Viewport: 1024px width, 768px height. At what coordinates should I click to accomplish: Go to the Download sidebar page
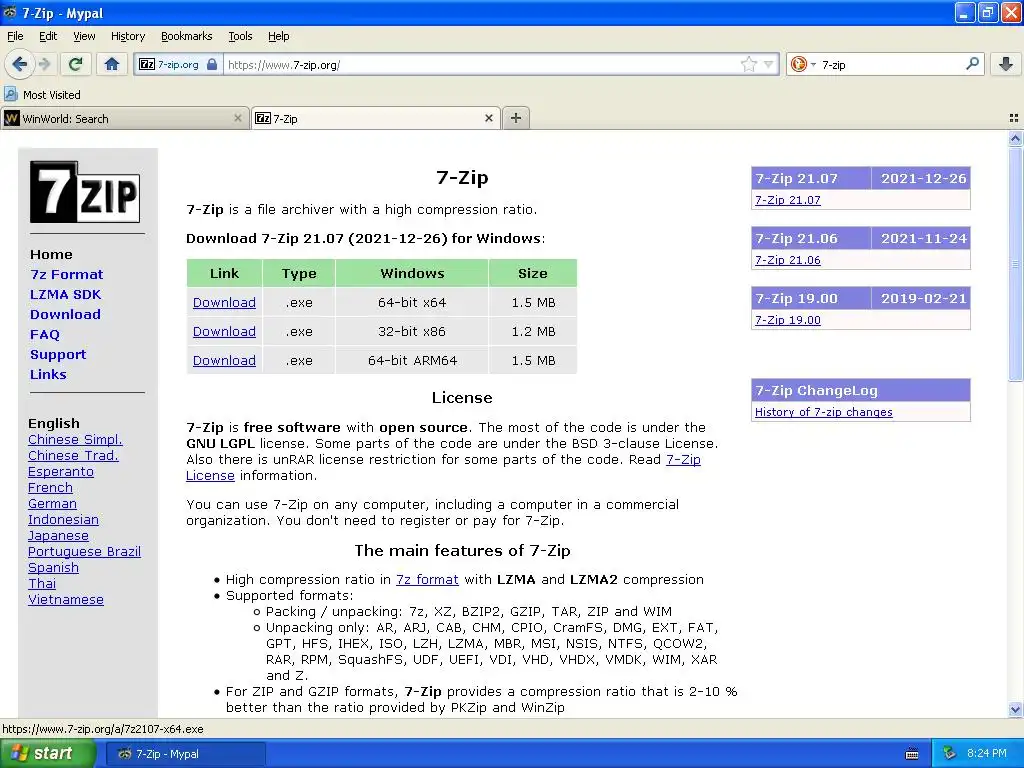coord(65,314)
